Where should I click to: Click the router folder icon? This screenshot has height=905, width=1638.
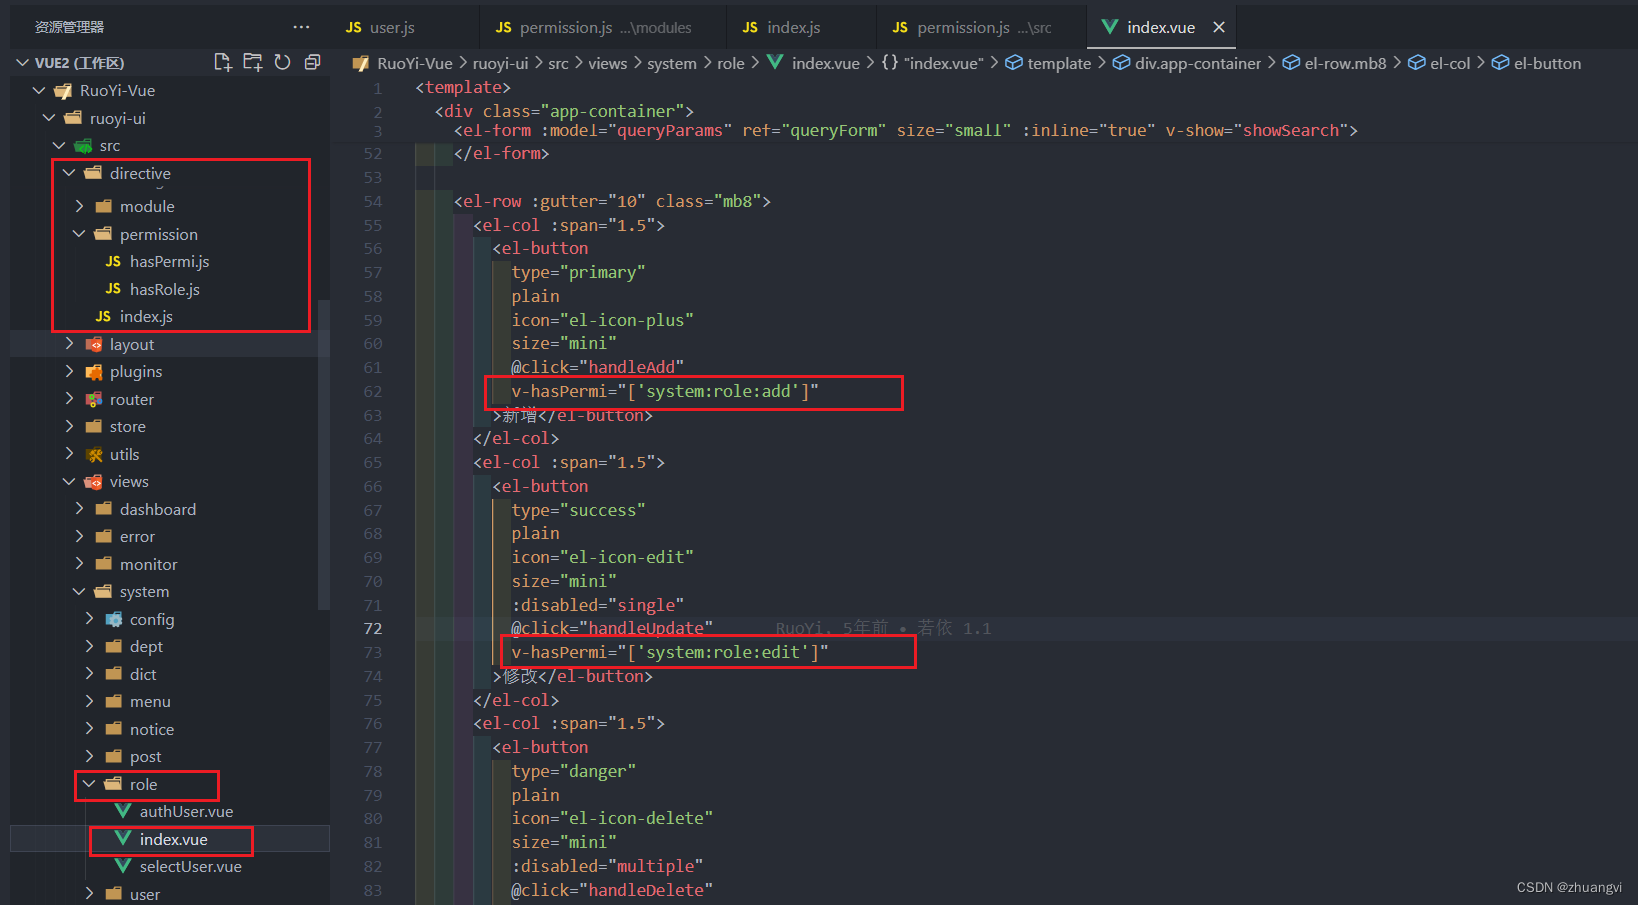(93, 399)
